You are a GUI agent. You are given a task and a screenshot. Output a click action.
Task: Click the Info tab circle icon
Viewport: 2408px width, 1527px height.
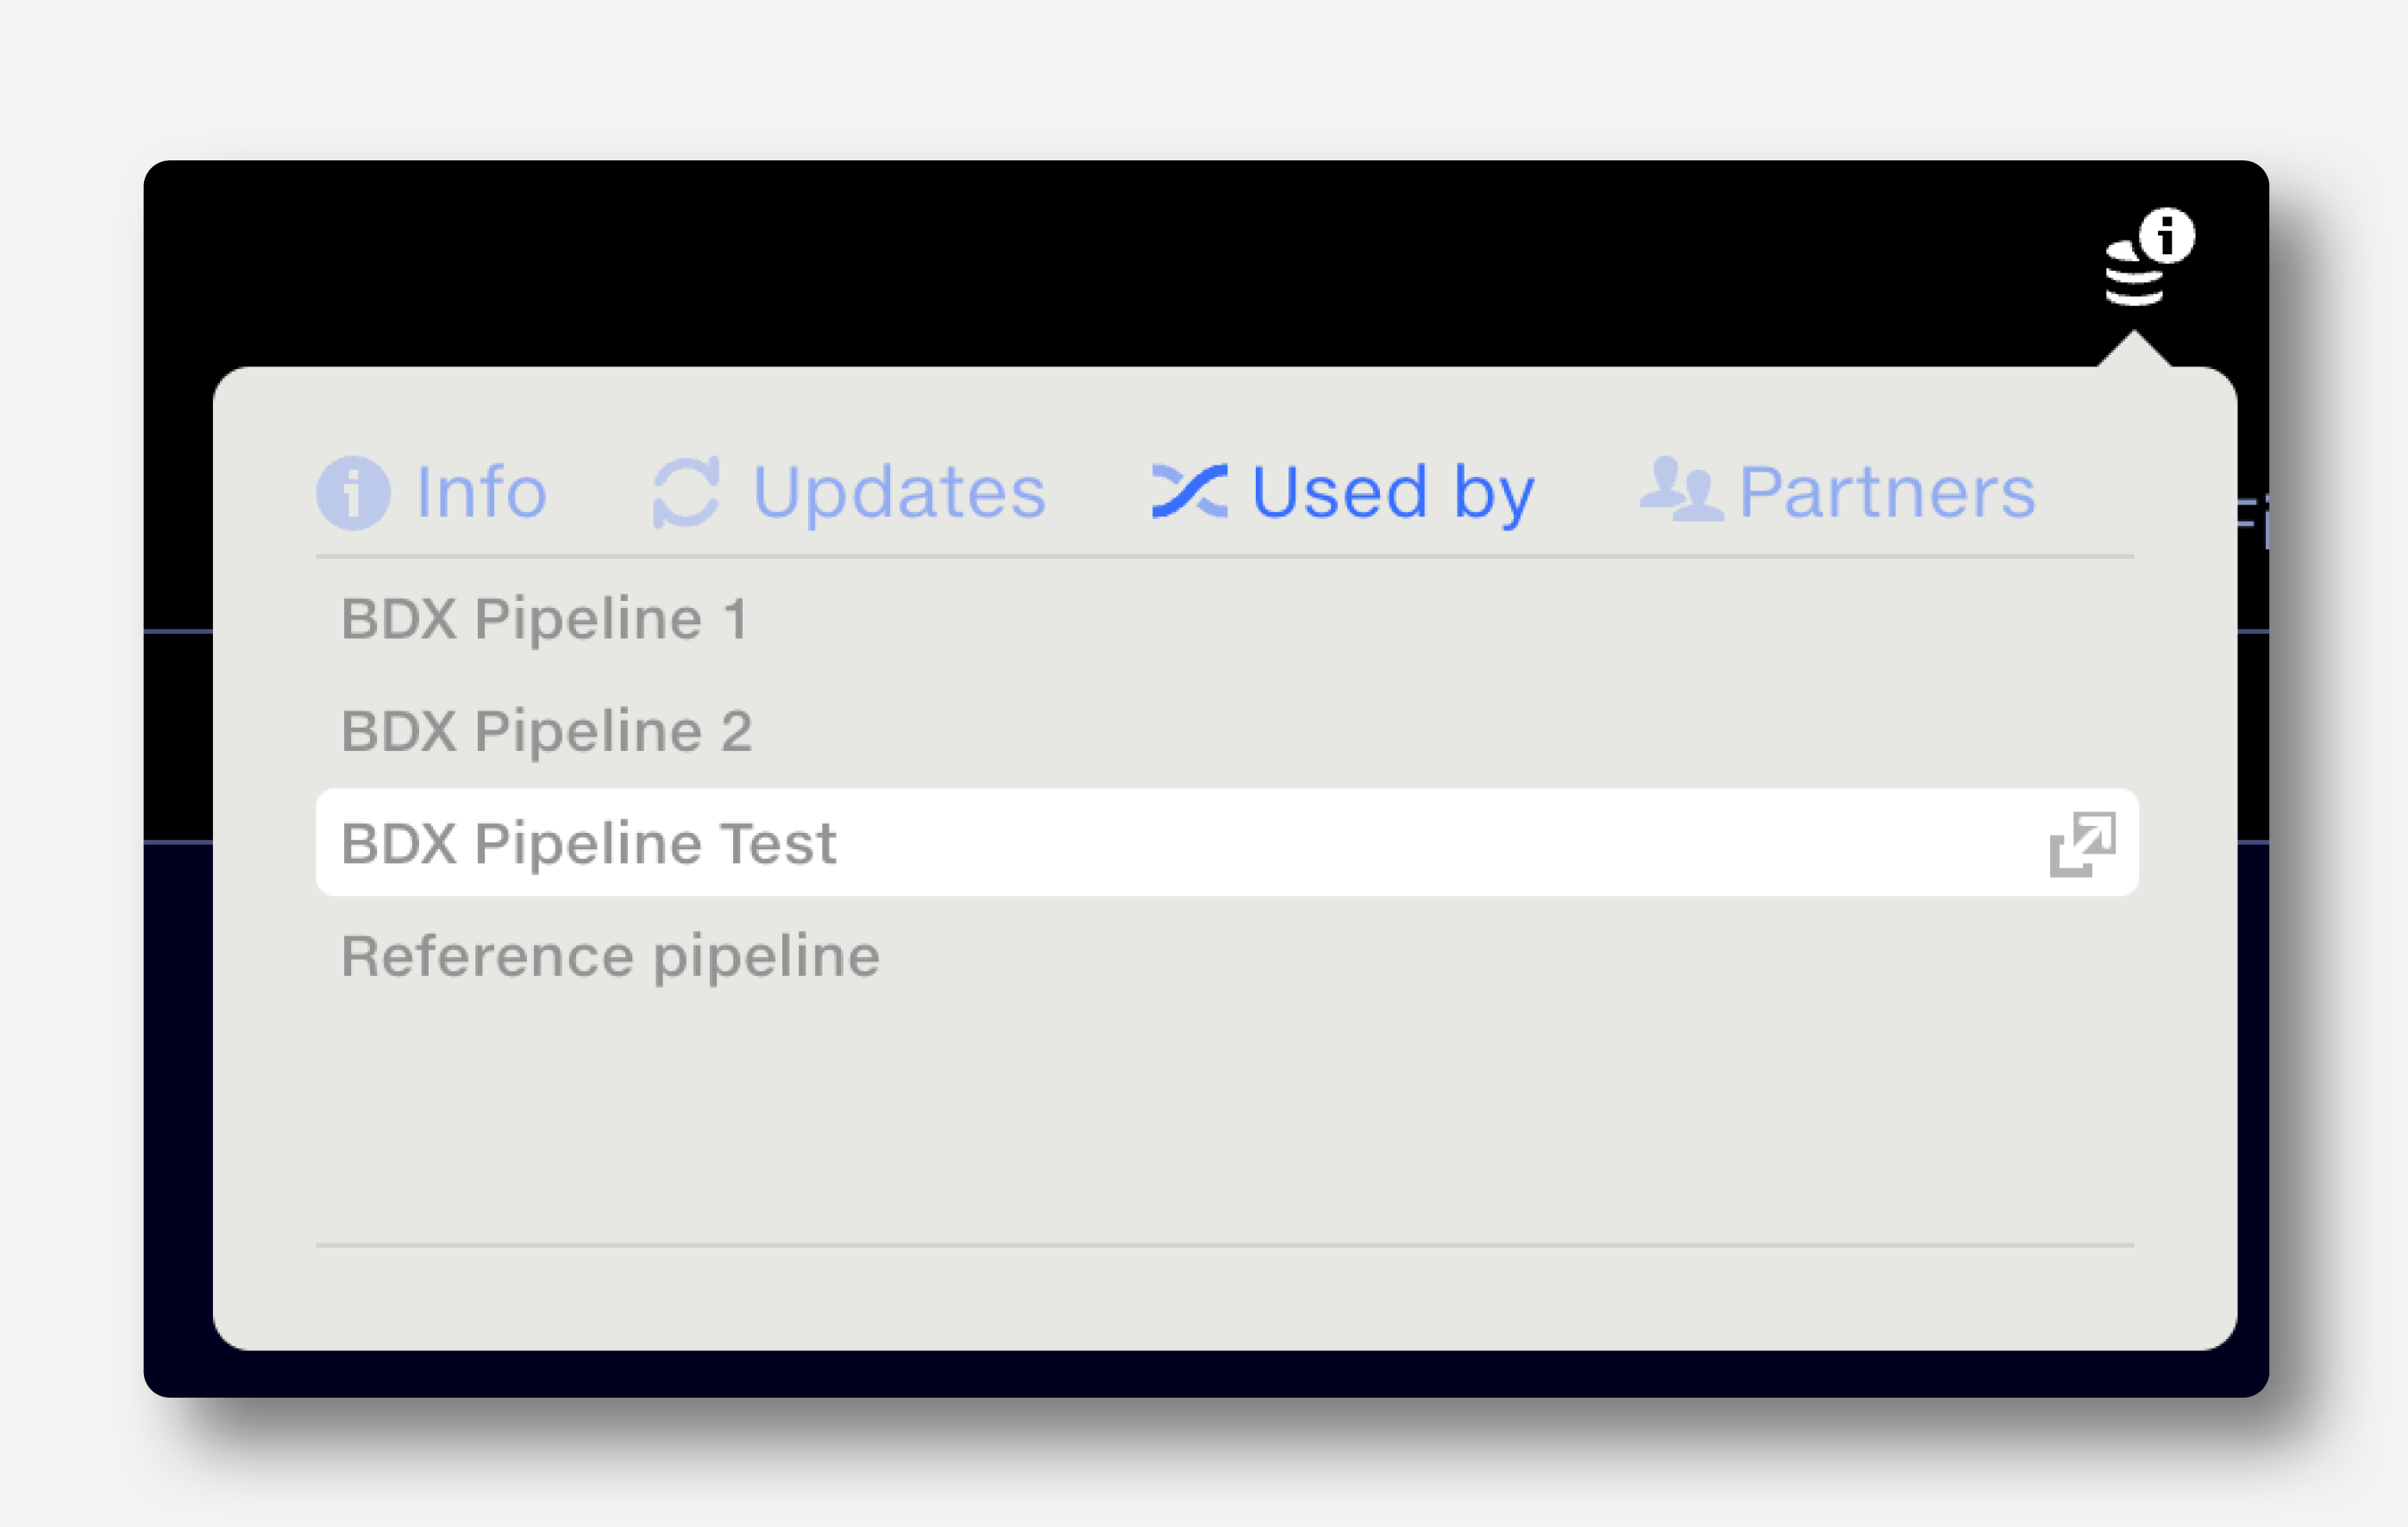(353, 492)
